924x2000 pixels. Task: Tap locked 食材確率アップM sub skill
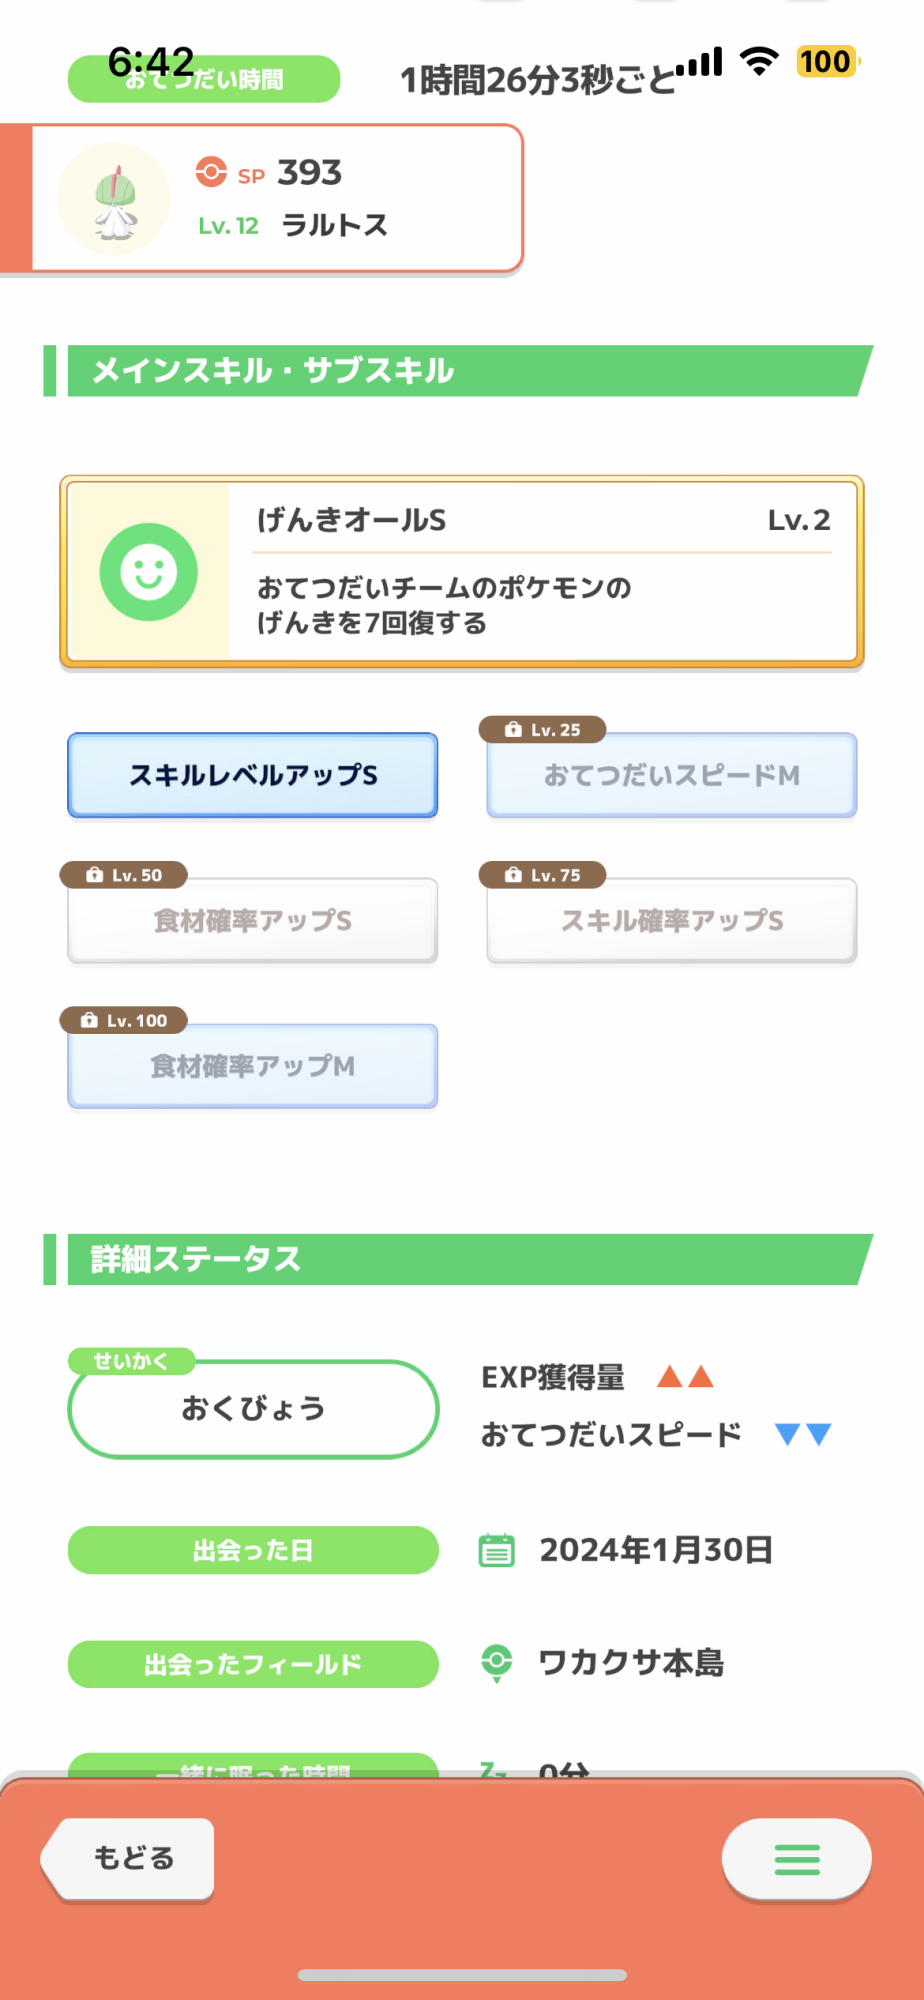[x=253, y=1066]
